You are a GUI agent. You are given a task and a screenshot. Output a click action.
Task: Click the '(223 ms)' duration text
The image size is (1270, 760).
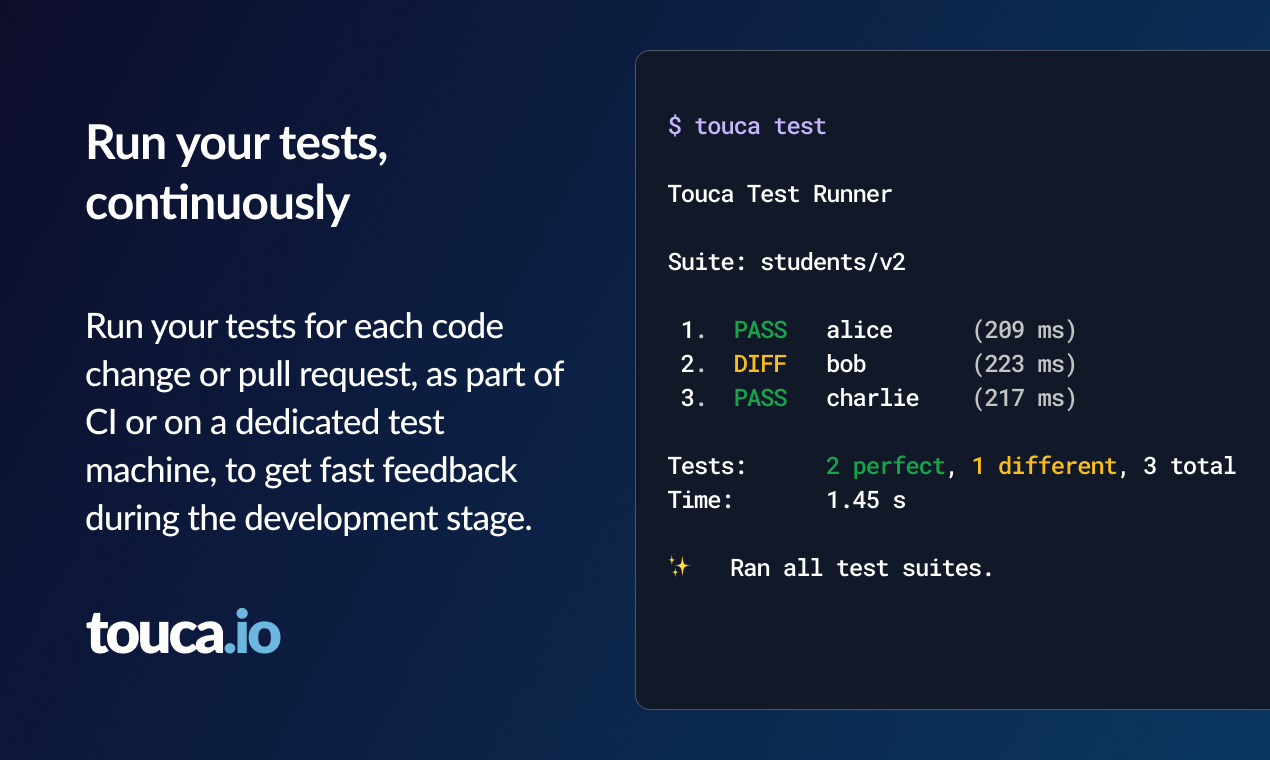[1024, 364]
